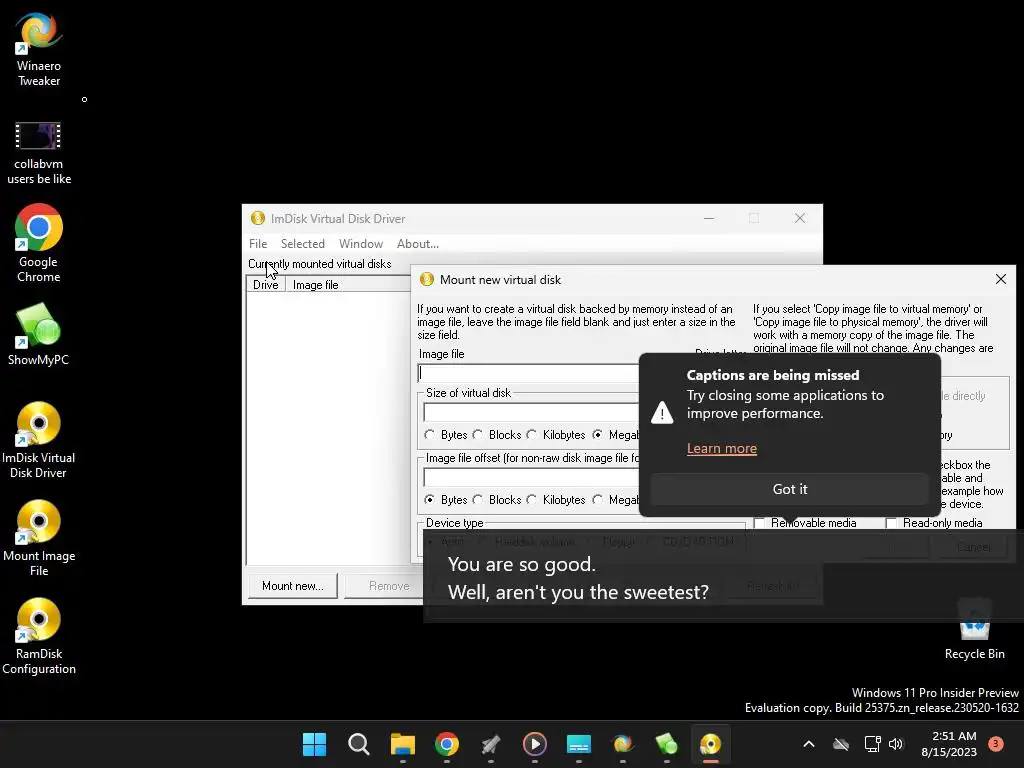Viewport: 1024px width, 768px height.
Task: Click the rocket-shaped taskbar app icon
Action: click(x=491, y=744)
